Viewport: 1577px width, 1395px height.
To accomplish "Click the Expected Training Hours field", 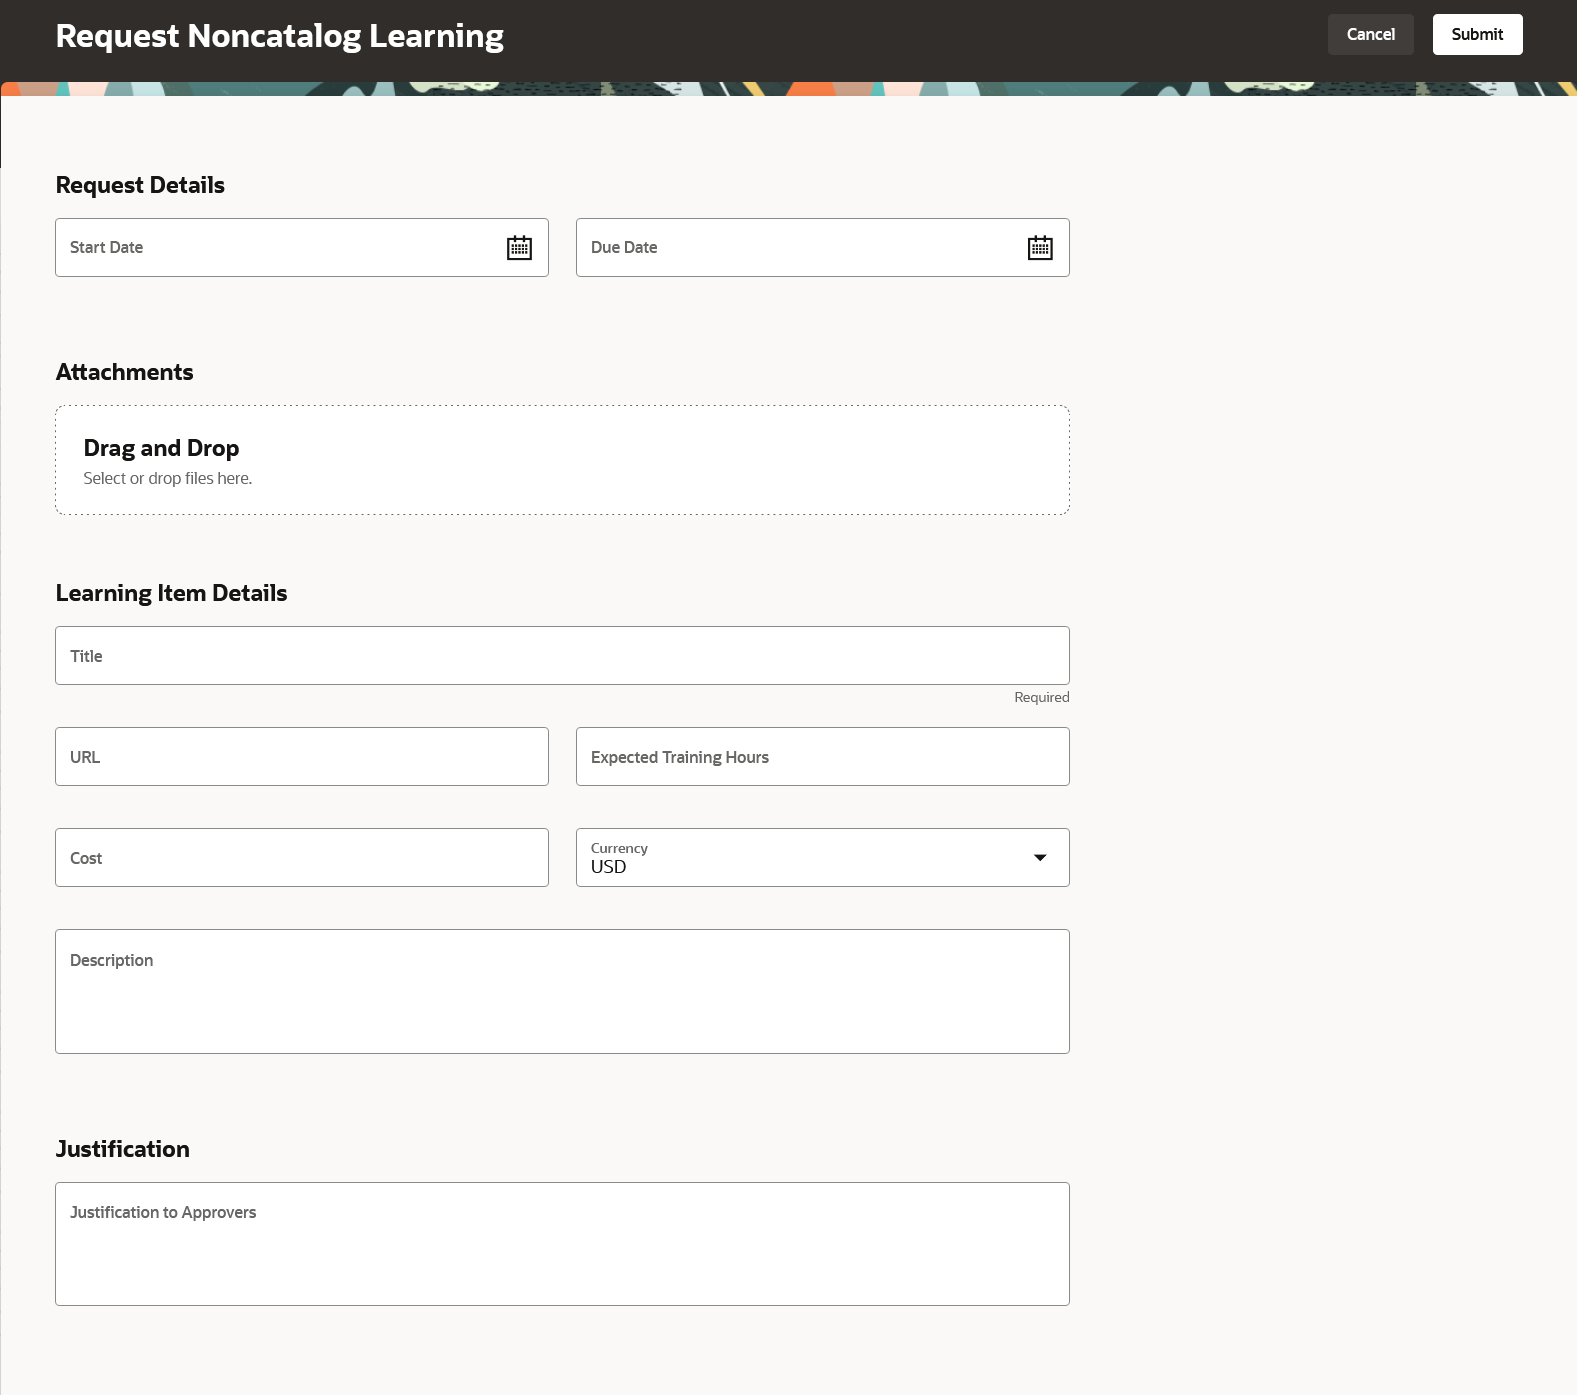I will (x=822, y=757).
